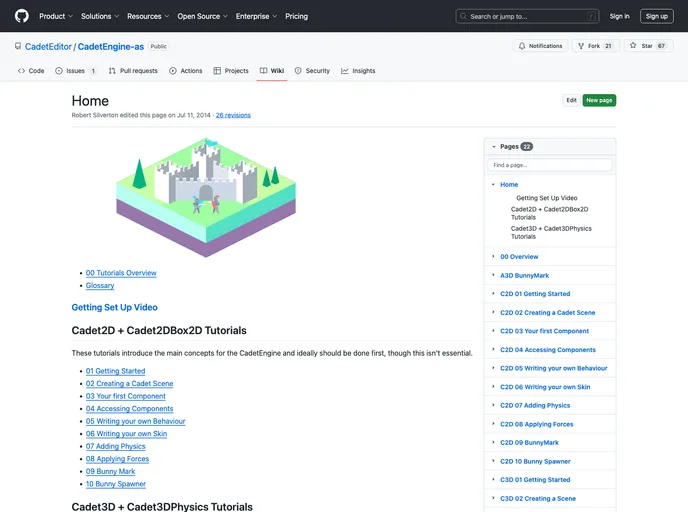Image resolution: width=688 pixels, height=512 pixels.
Task: Click the Wiki book icon
Action: [x=263, y=71]
